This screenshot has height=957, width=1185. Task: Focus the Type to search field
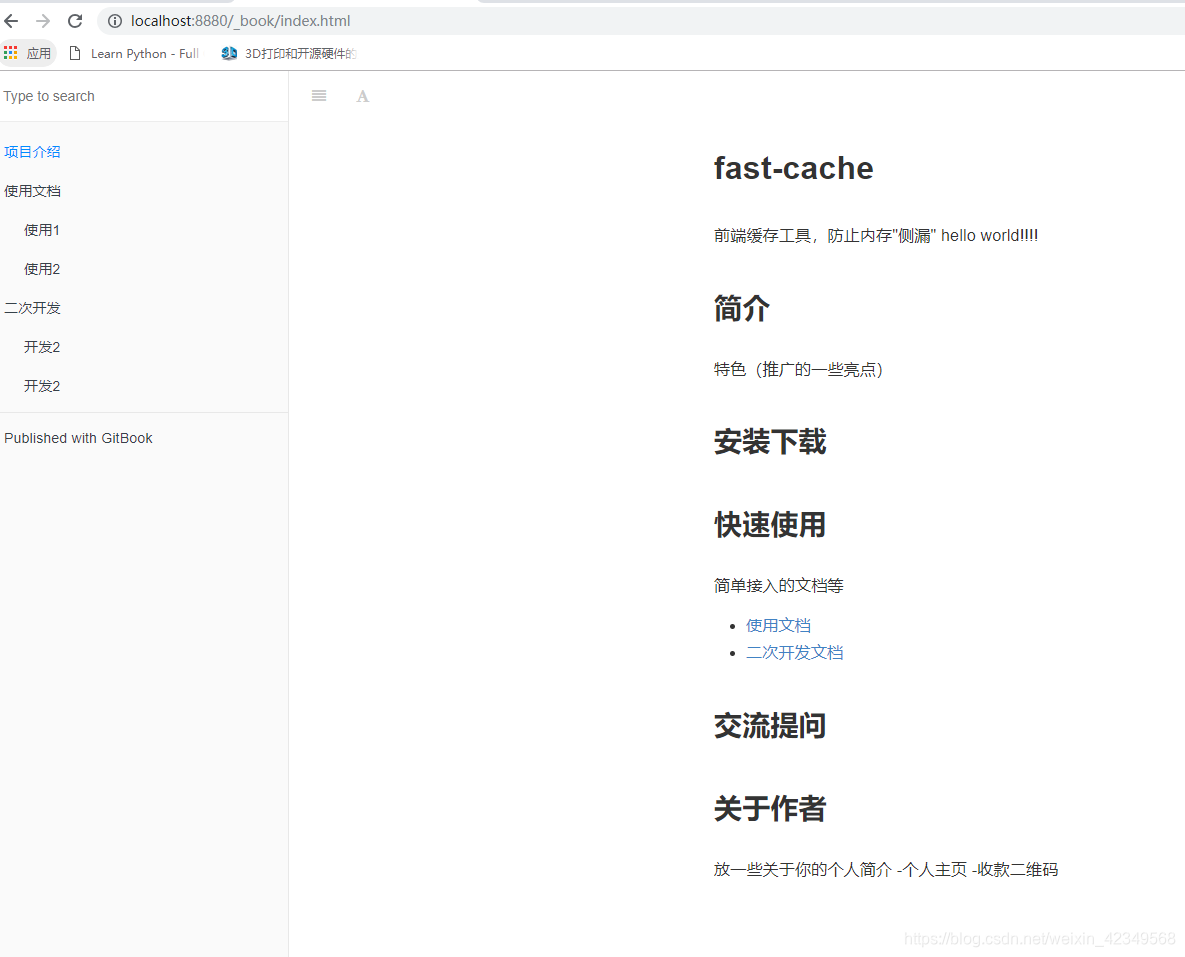tap(144, 96)
